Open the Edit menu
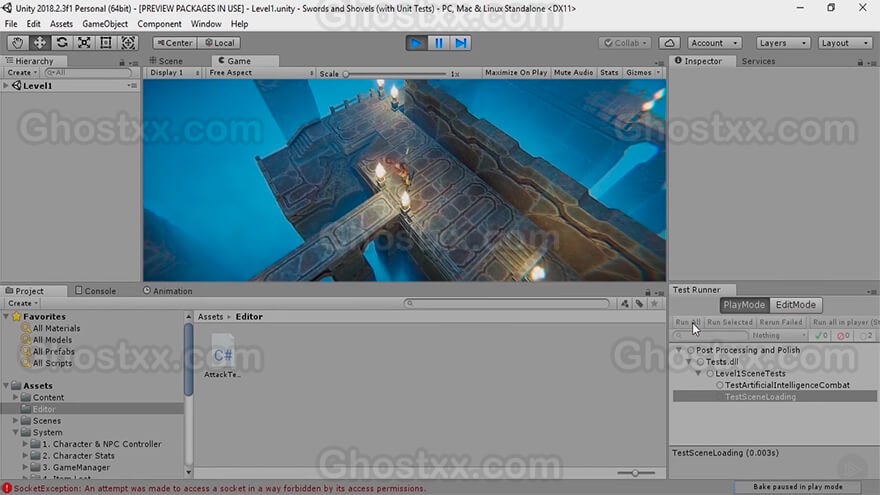Screen dimensions: 880x495 click(34, 24)
